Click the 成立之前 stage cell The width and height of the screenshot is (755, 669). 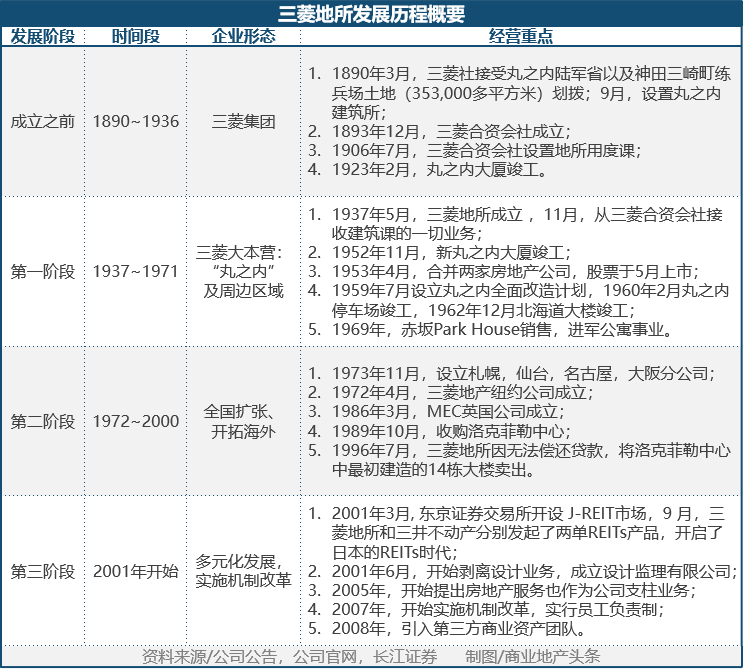point(43,121)
